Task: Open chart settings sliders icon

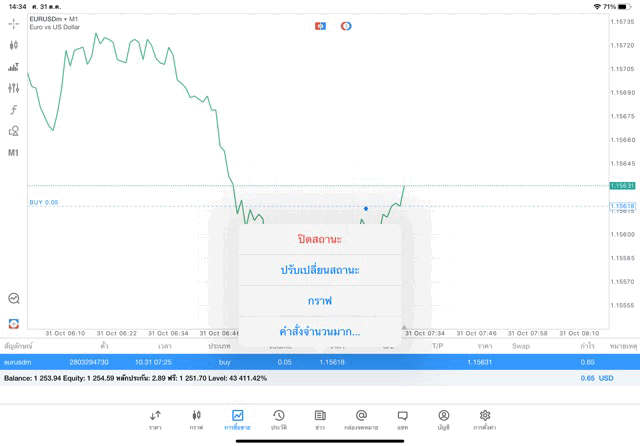Action: point(13,88)
